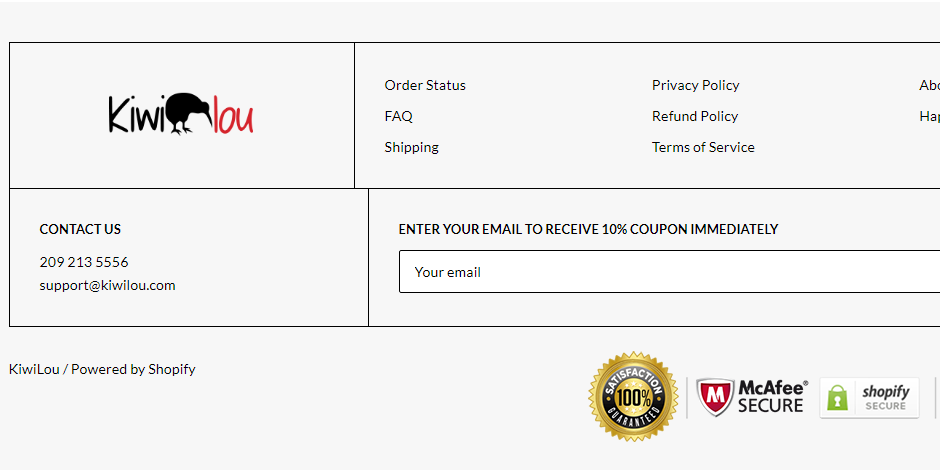Read the Terms of Service
The width and height of the screenshot is (940, 470).
click(703, 147)
